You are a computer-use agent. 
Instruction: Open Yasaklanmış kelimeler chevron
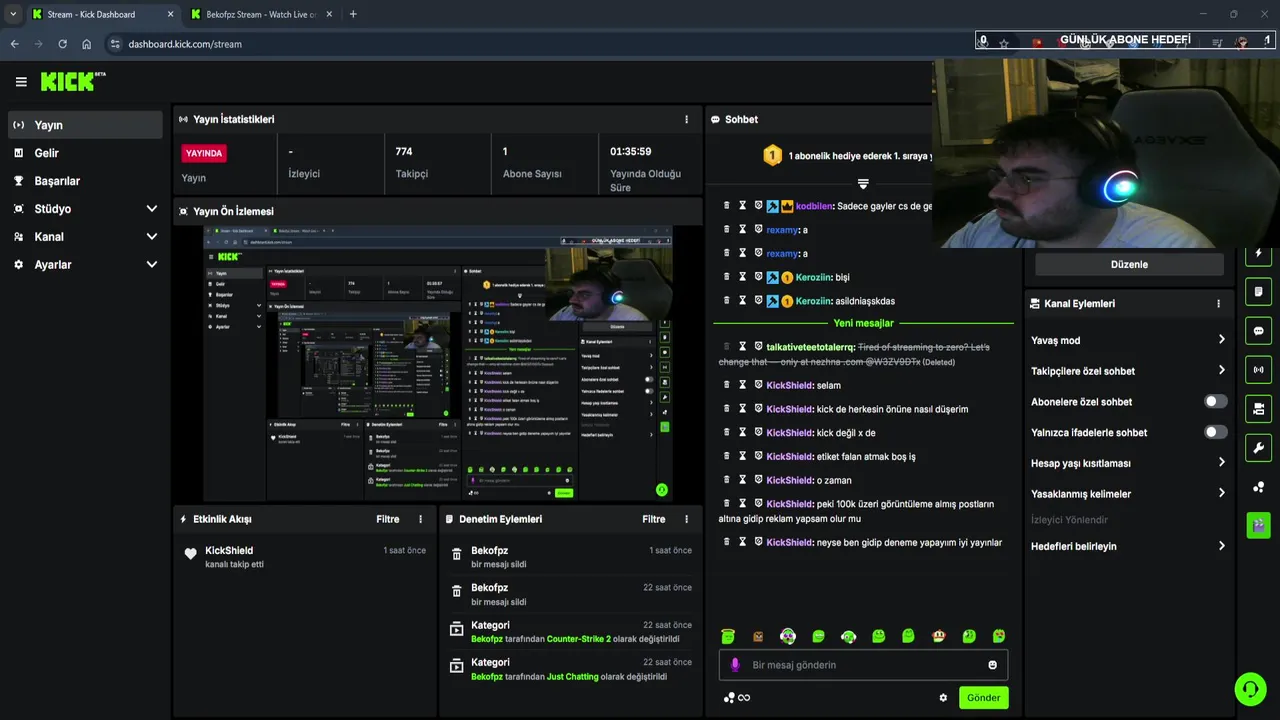[1221, 494]
